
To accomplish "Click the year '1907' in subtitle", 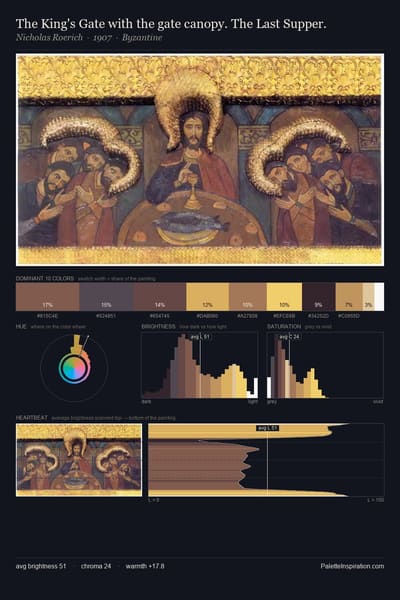I will (x=102, y=38).
